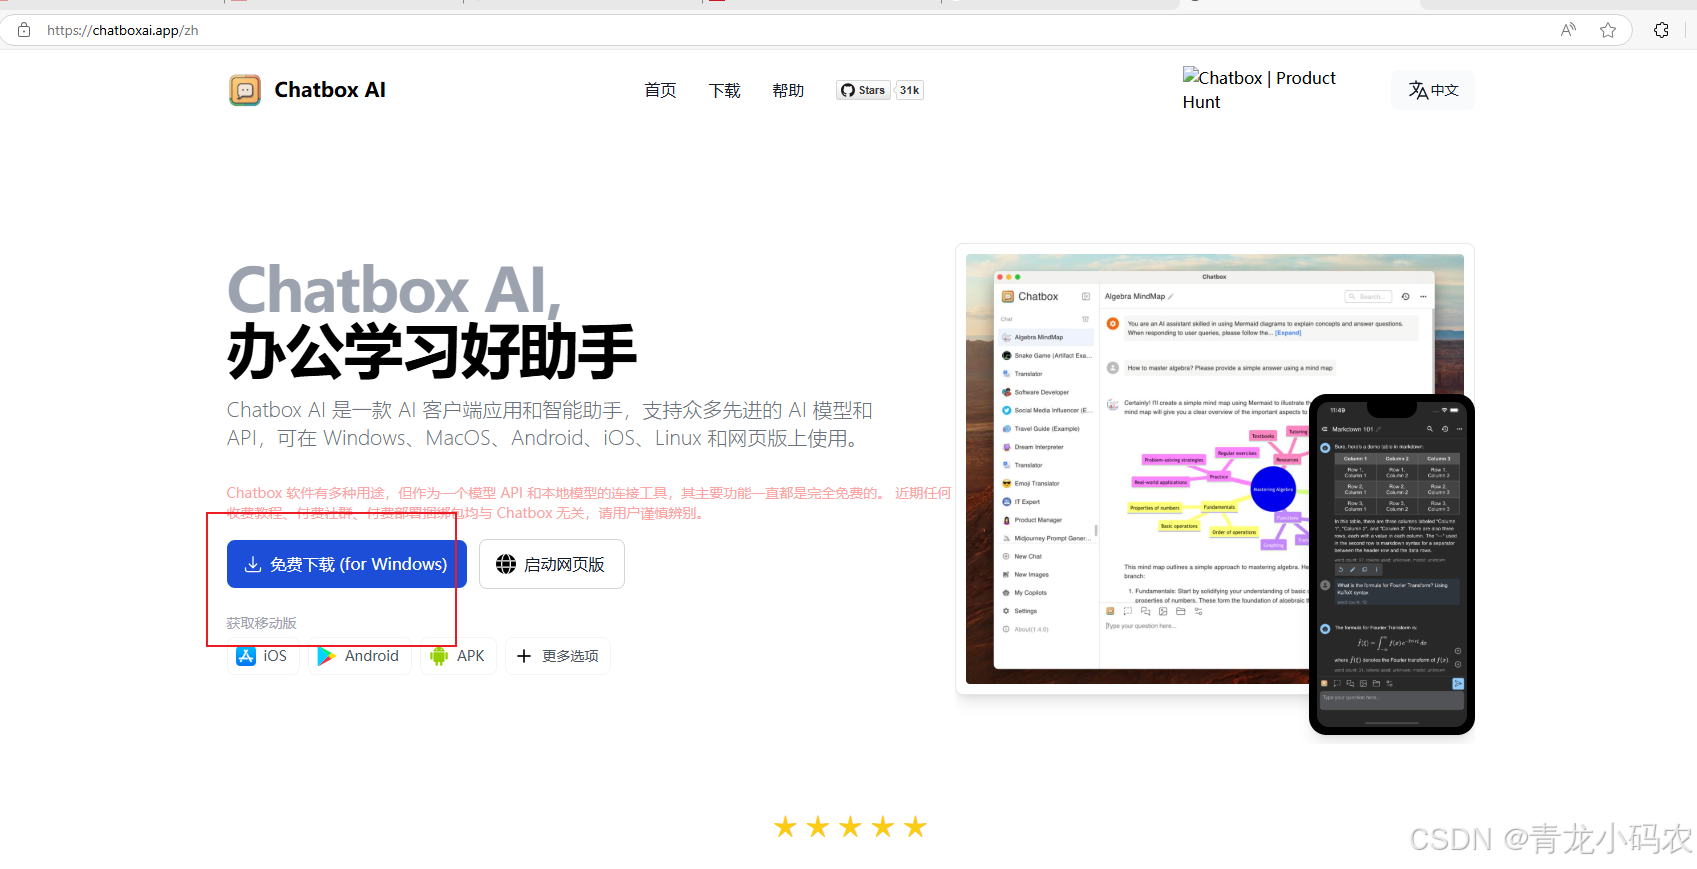Open the 首页 nav link

coord(660,90)
